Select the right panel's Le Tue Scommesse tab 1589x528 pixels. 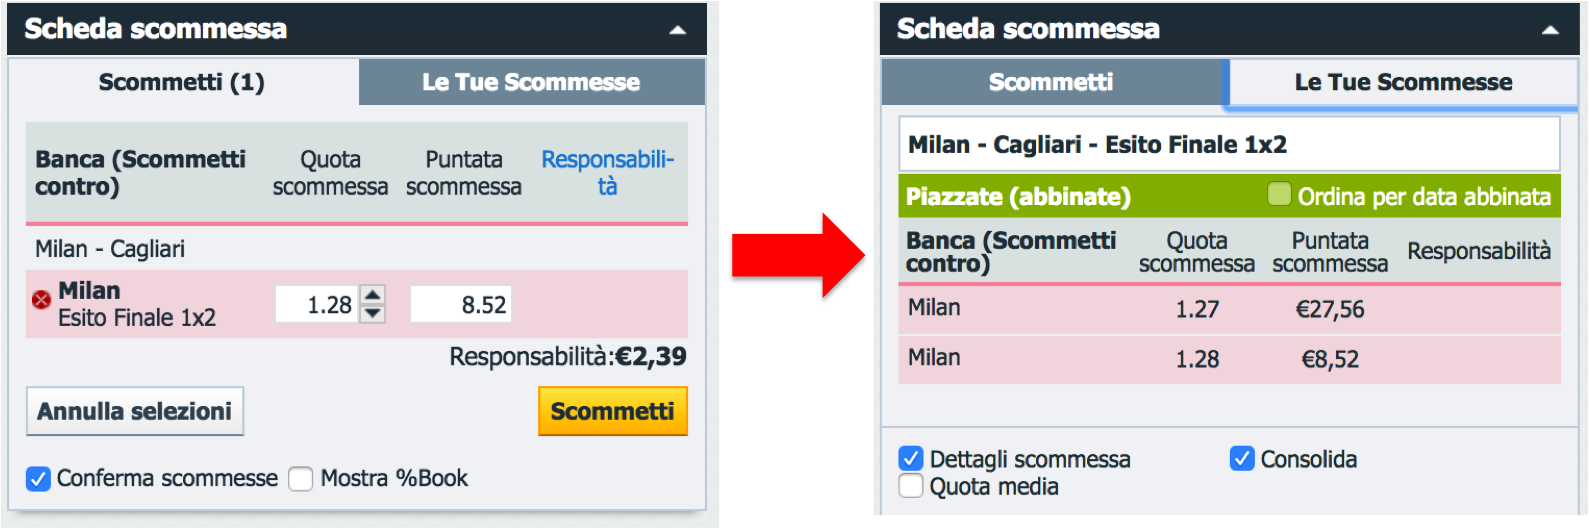click(x=1403, y=82)
